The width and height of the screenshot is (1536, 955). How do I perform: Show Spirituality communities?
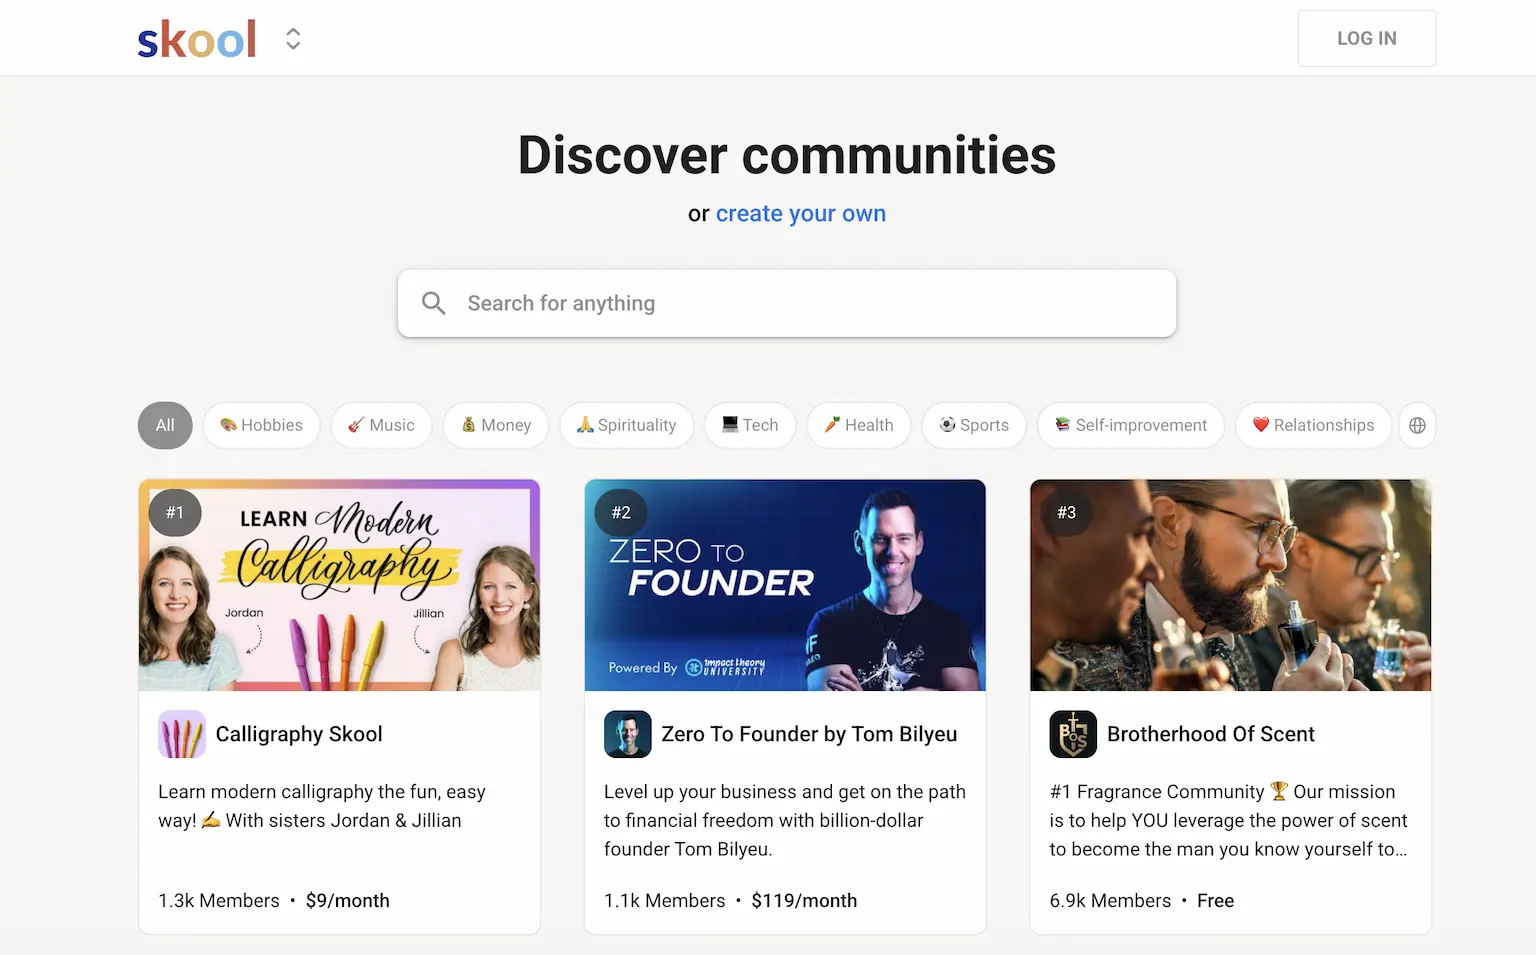pyautogui.click(x=627, y=425)
